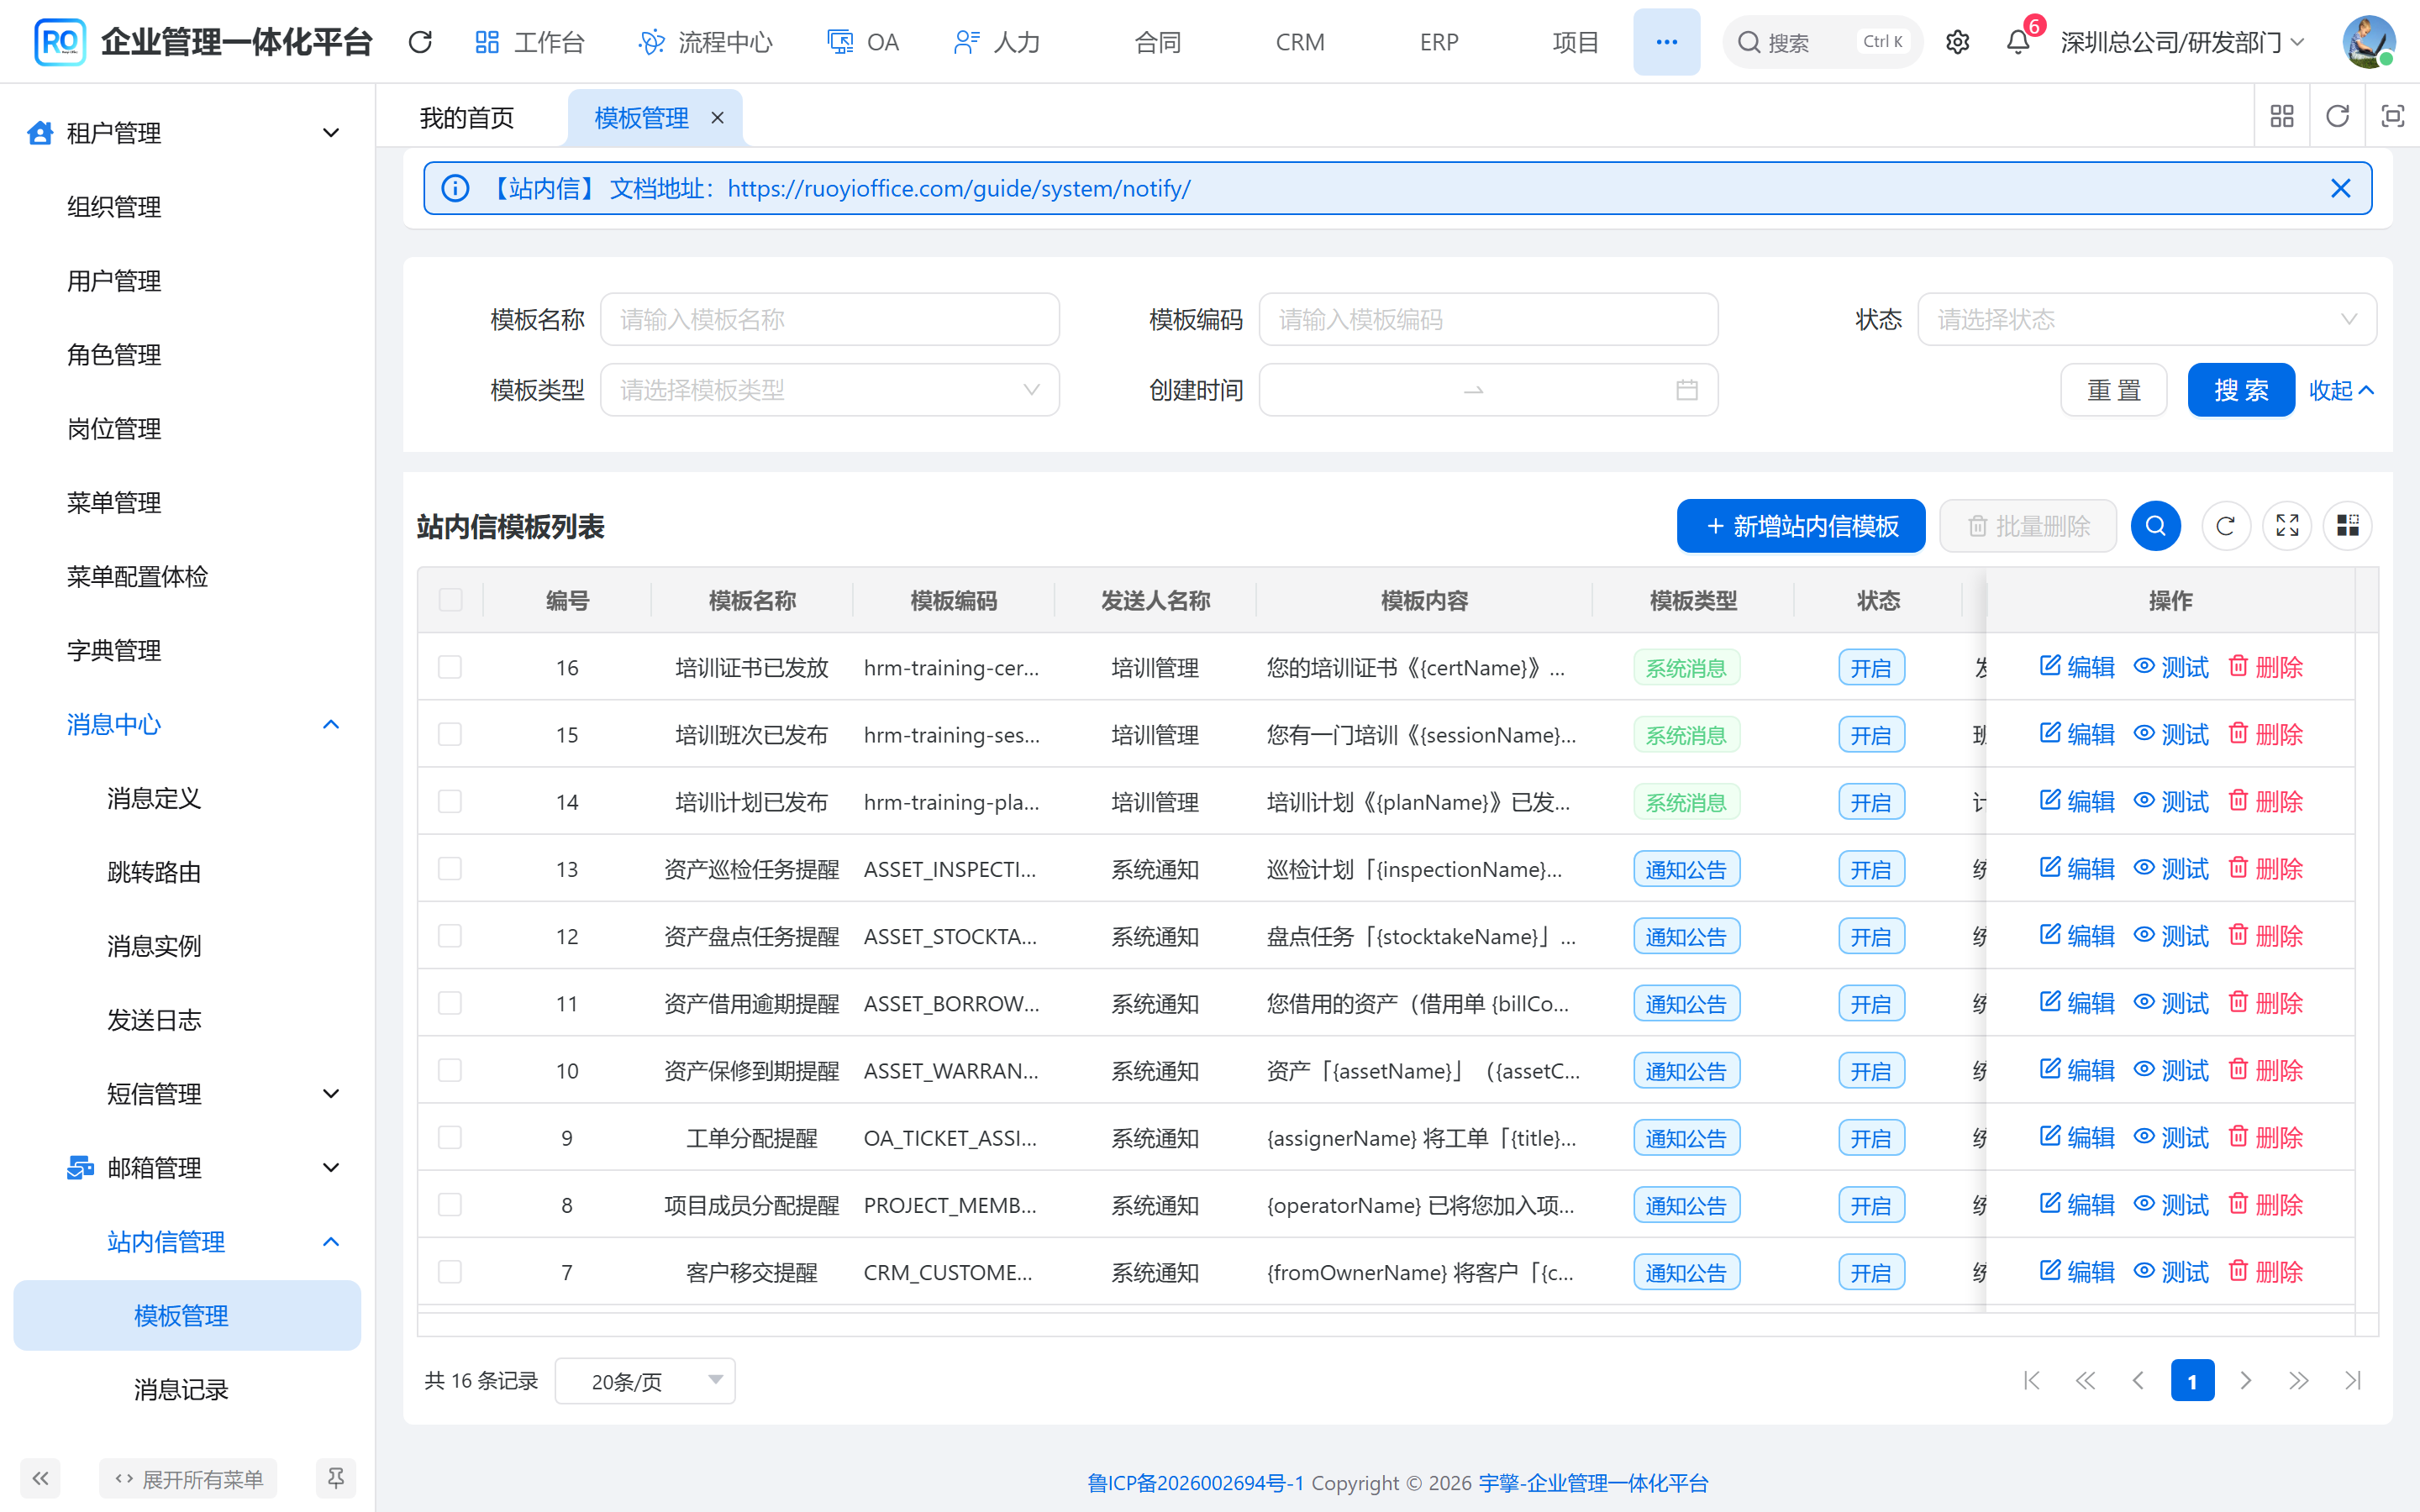Toggle fullscreen content icon in tab bar

click(2392, 116)
